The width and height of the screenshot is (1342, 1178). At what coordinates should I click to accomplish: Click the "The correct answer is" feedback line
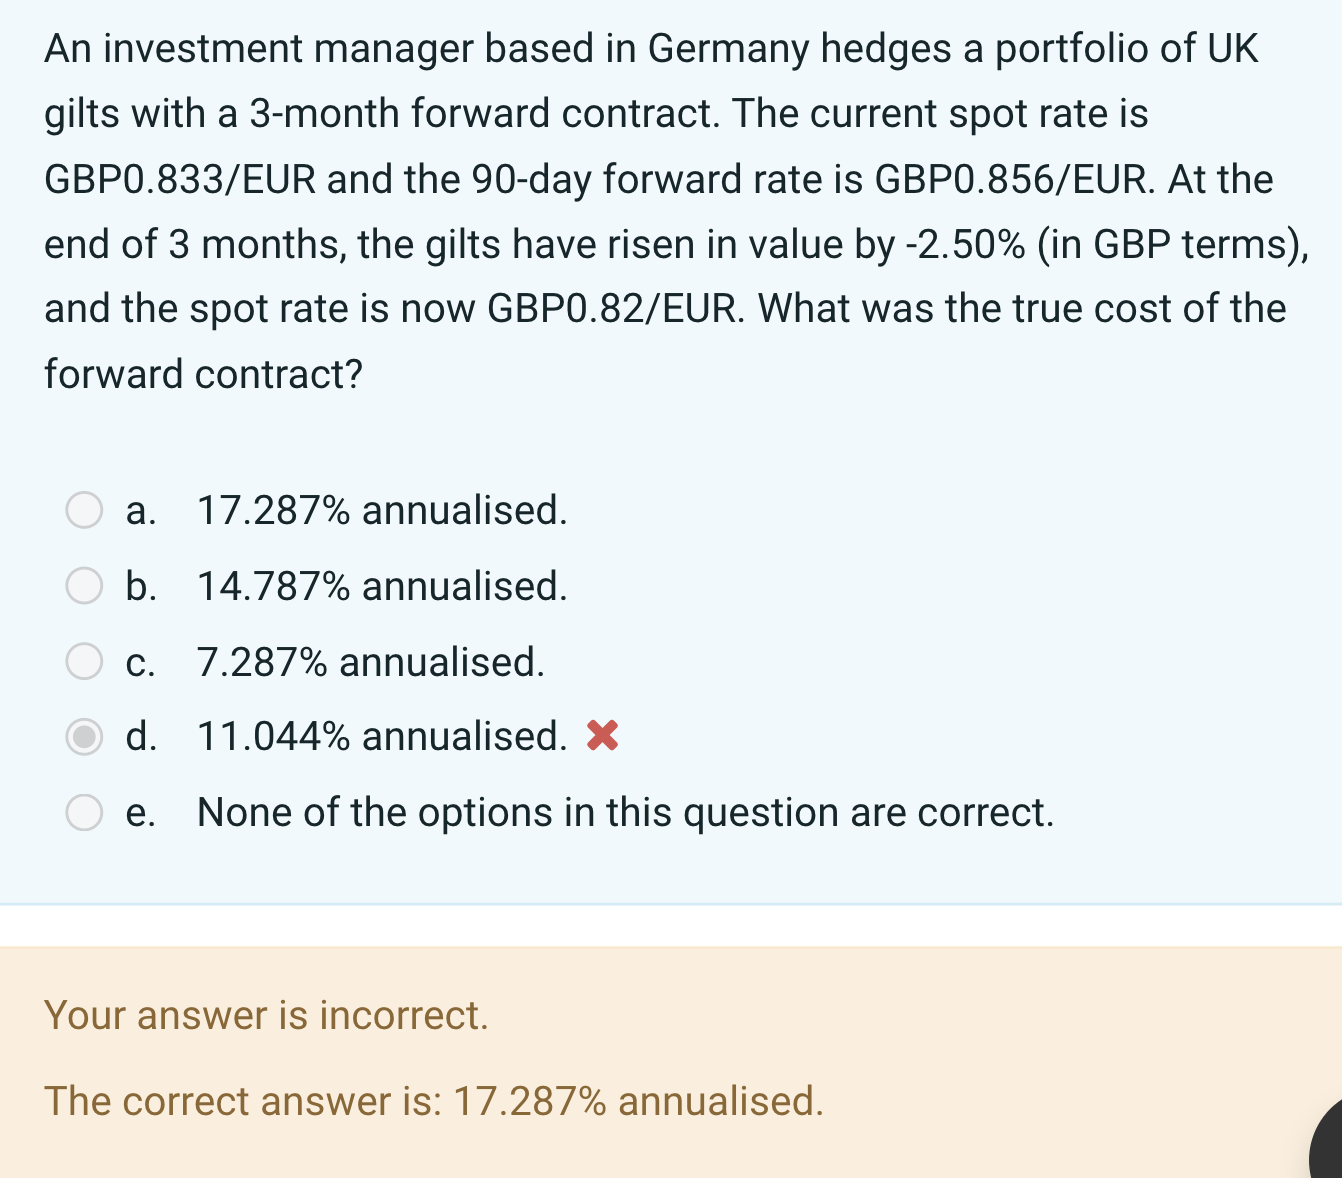tap(434, 1101)
